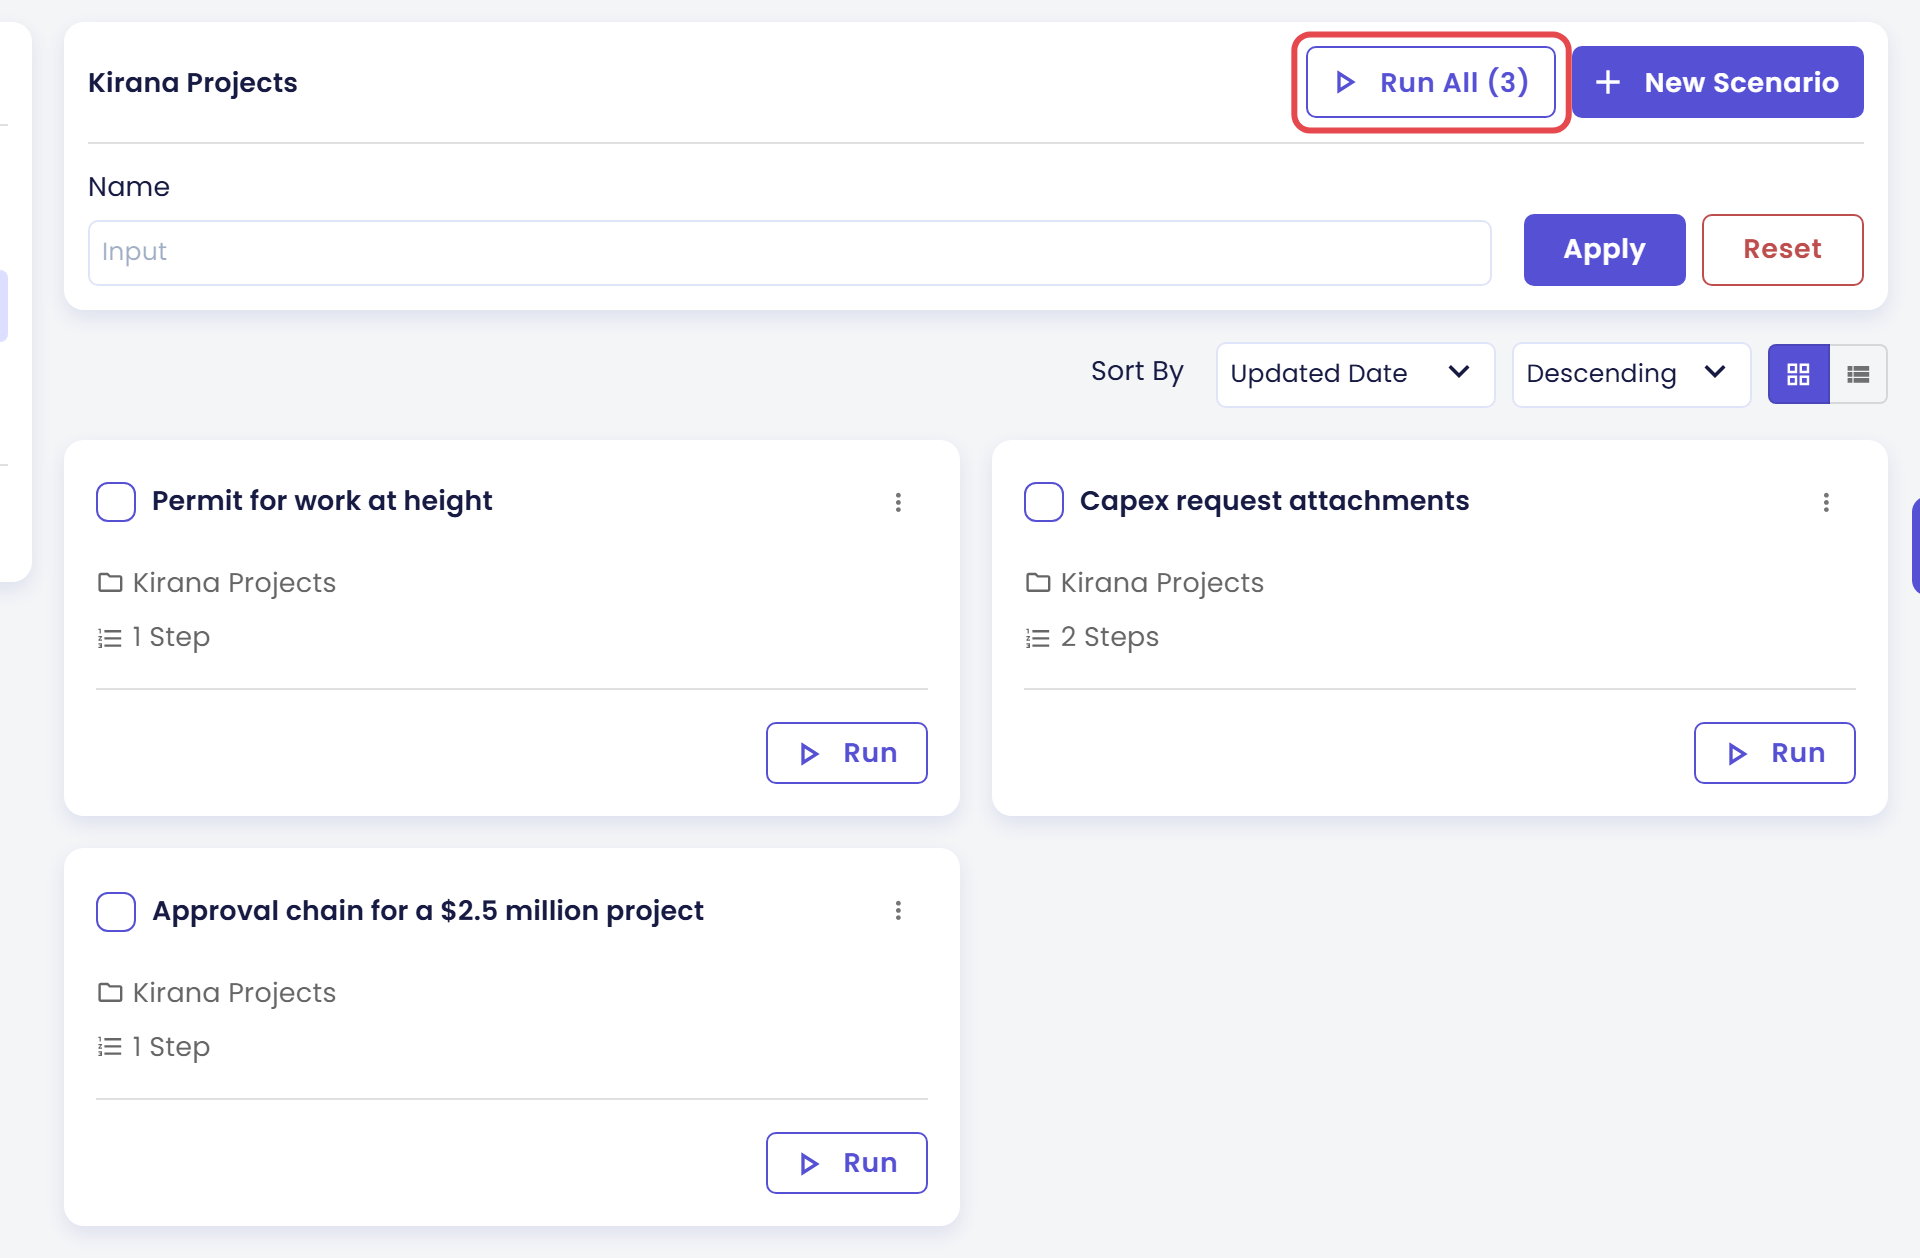
Task: Apply the name filter
Action: (x=1604, y=250)
